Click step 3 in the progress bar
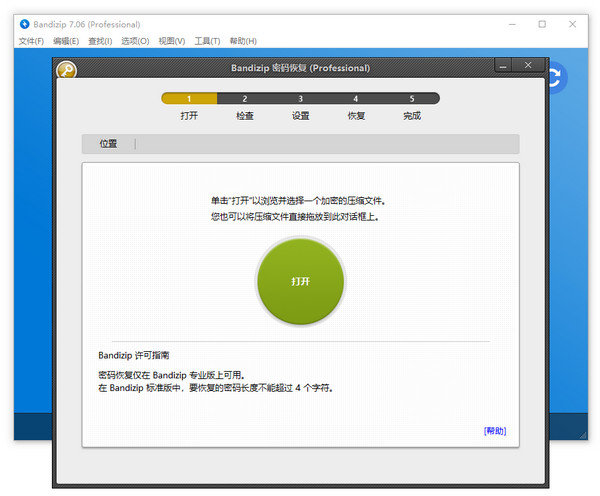The height and width of the screenshot is (496, 600). click(301, 98)
